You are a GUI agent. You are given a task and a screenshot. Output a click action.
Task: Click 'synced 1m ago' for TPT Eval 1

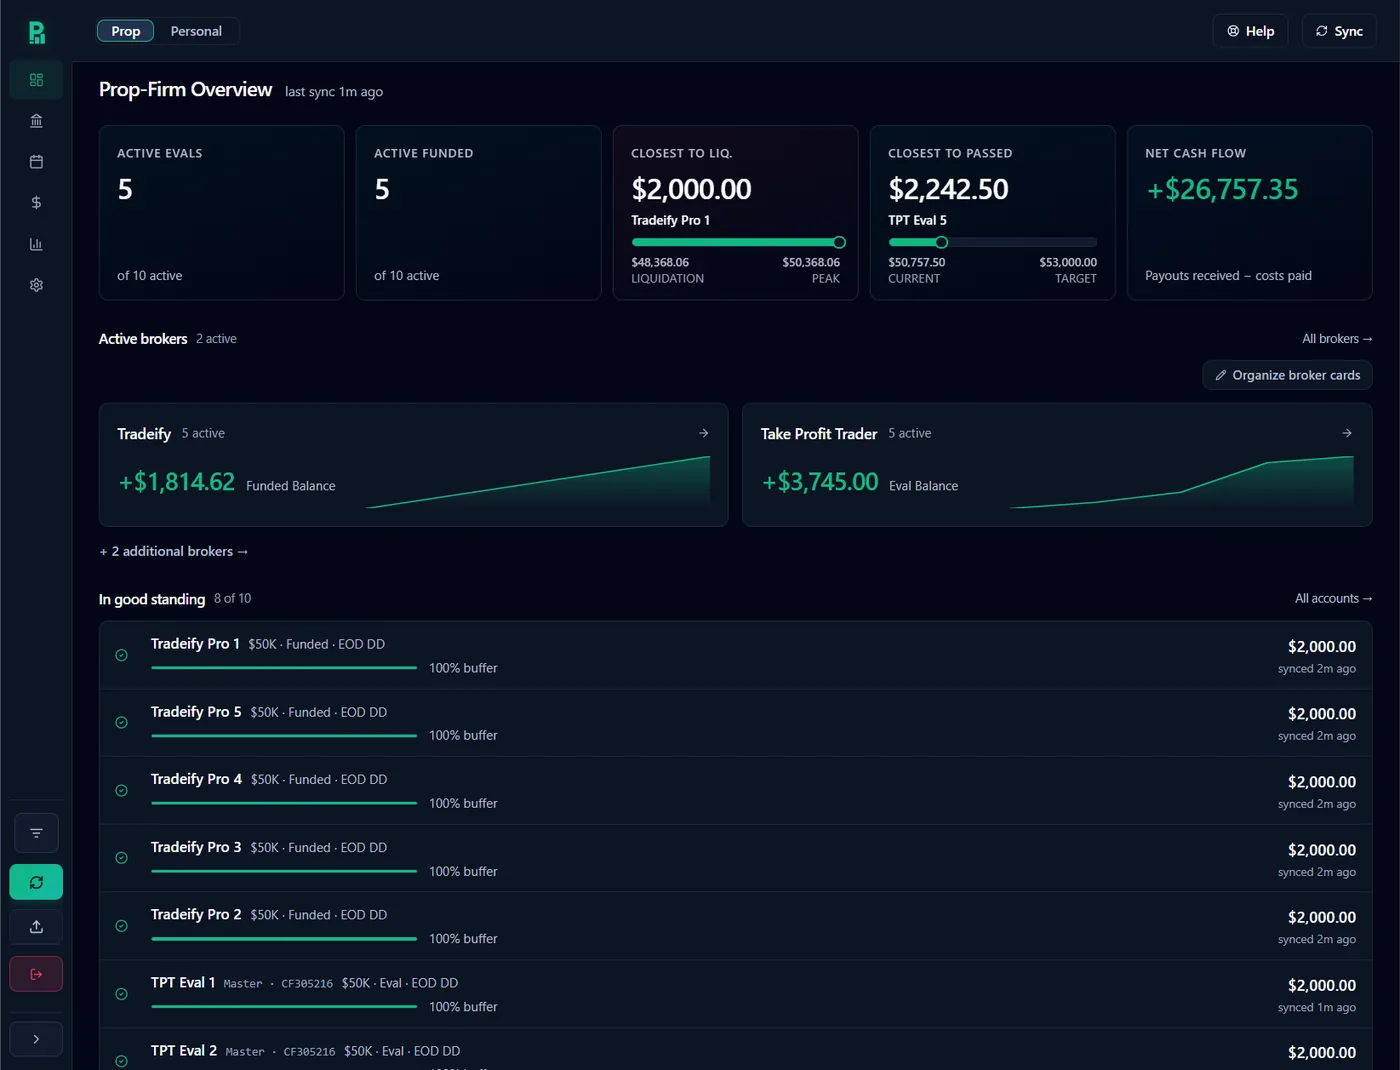point(1317,1007)
